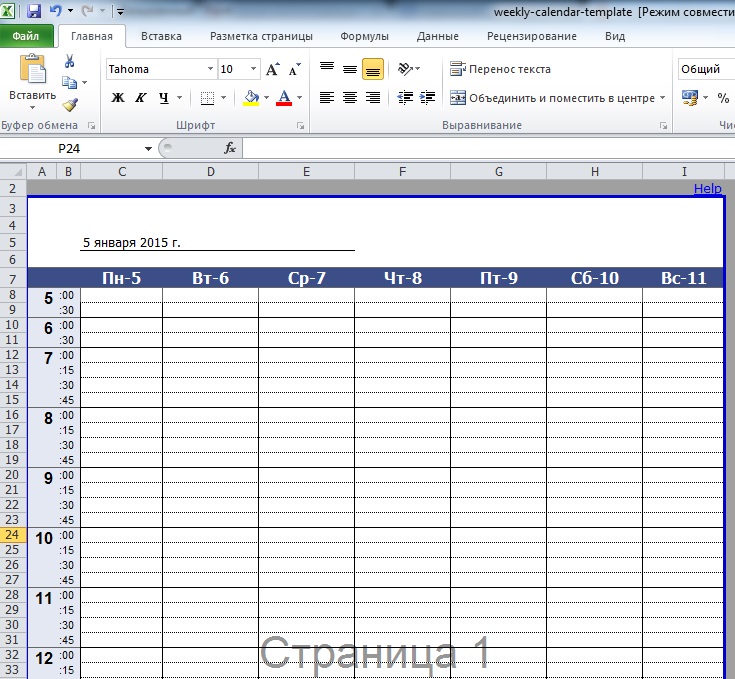
Task: Toggle Italic formatting (К)
Action: 140,98
